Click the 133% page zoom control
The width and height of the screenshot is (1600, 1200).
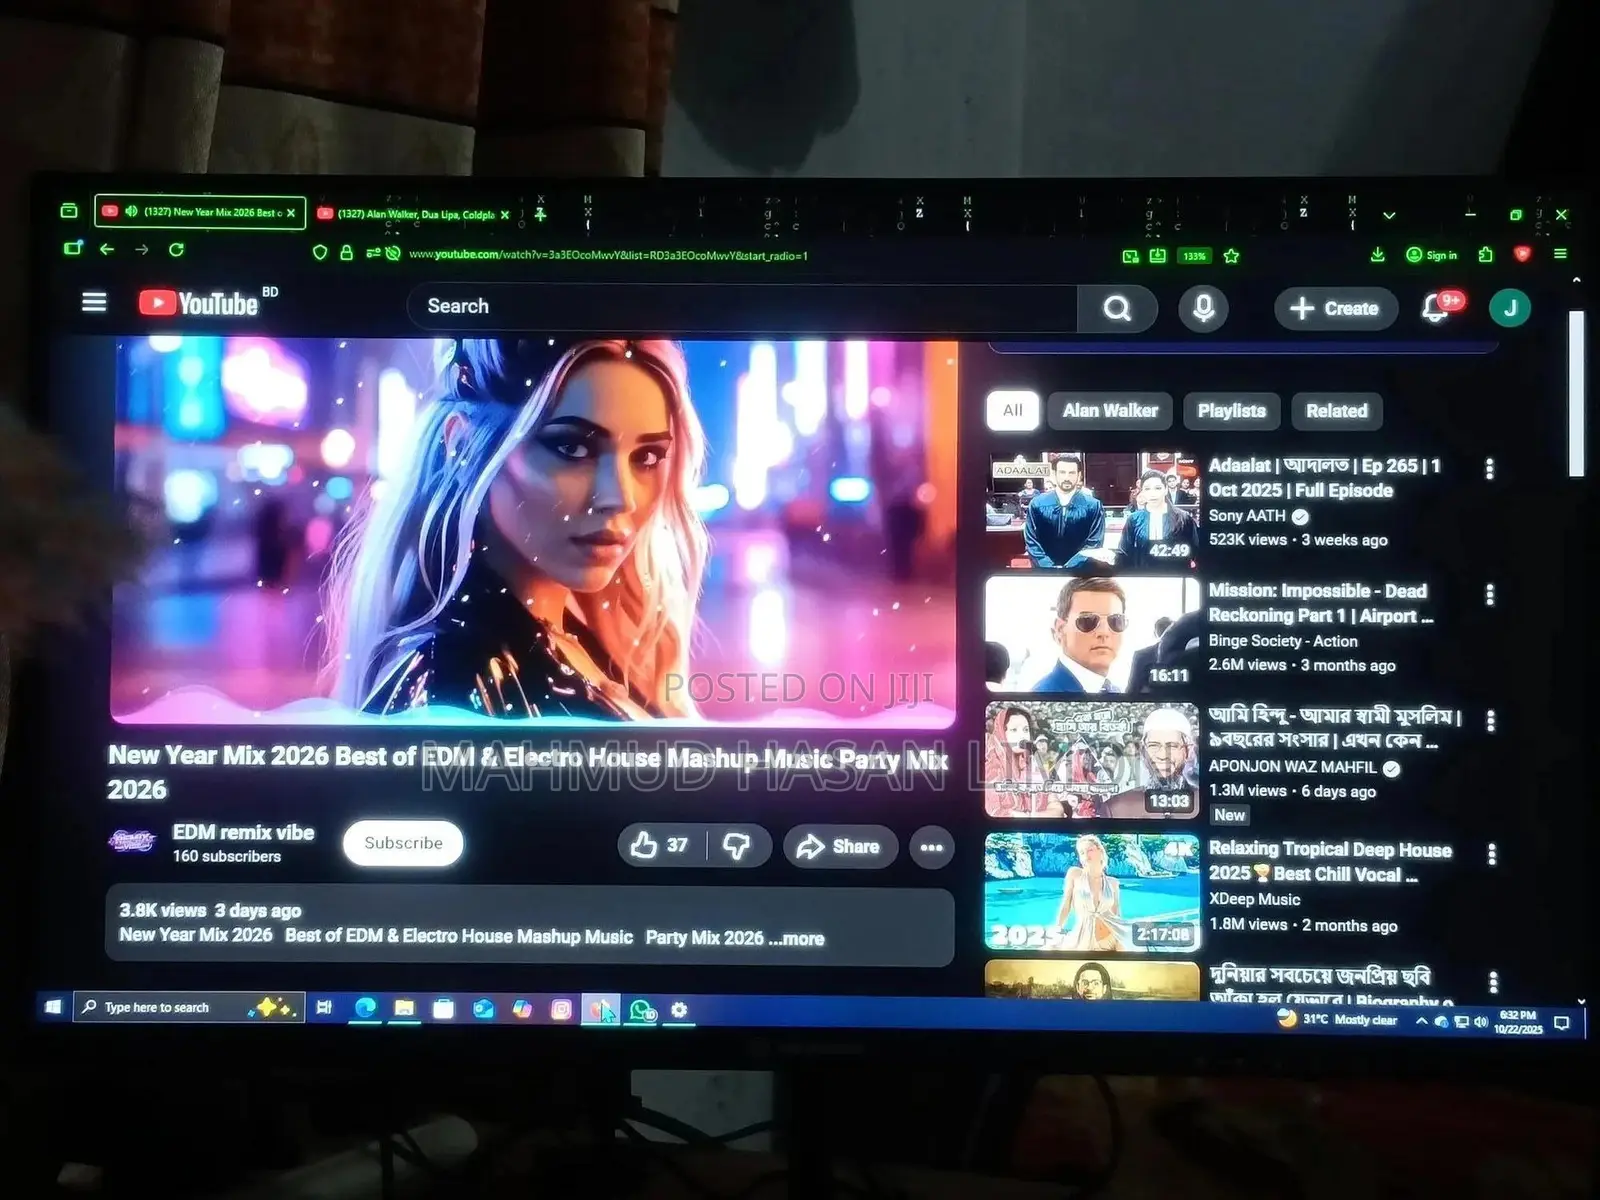tap(1194, 255)
